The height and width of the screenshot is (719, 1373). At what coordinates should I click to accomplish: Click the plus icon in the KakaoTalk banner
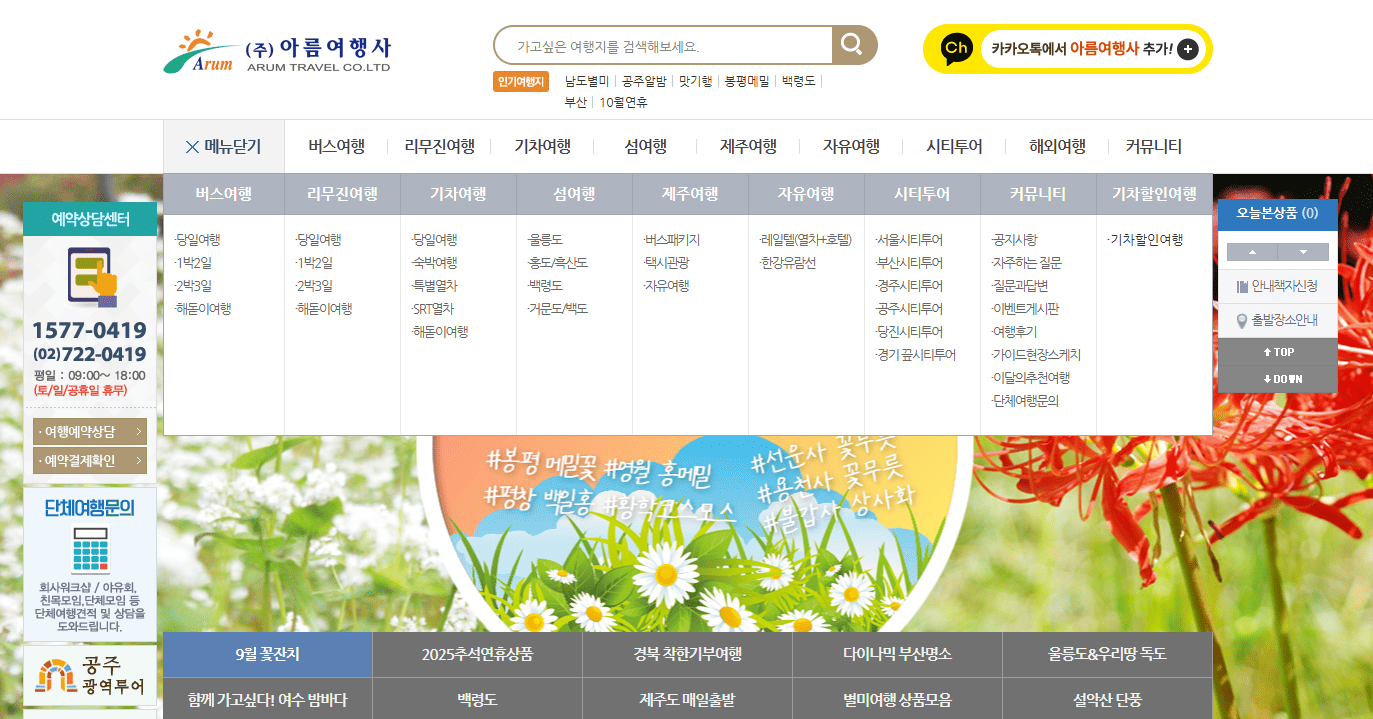(x=1187, y=49)
